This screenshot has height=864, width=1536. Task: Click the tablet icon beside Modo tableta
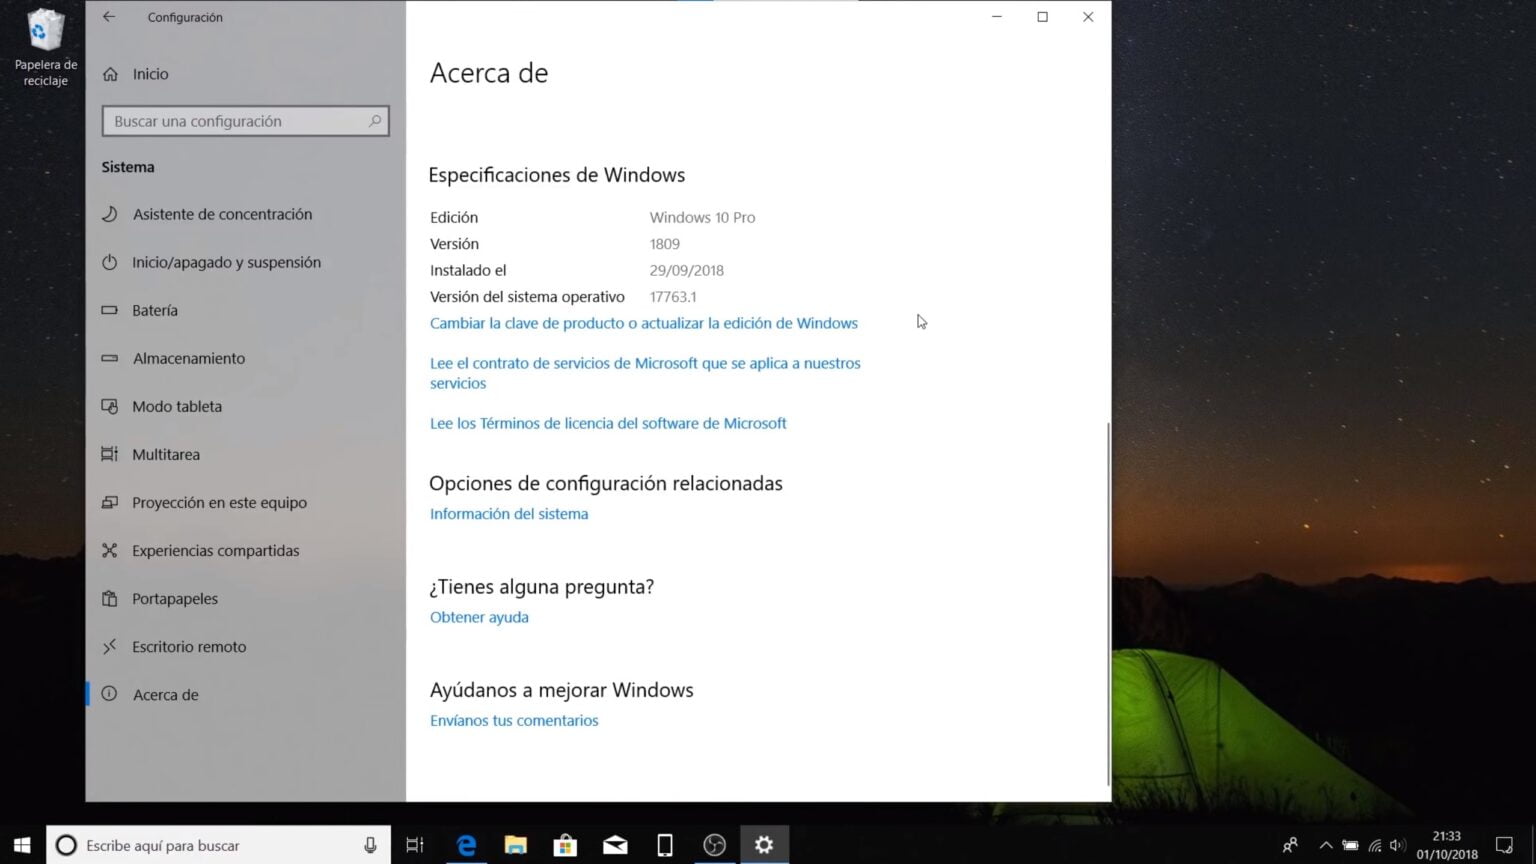[x=110, y=406]
